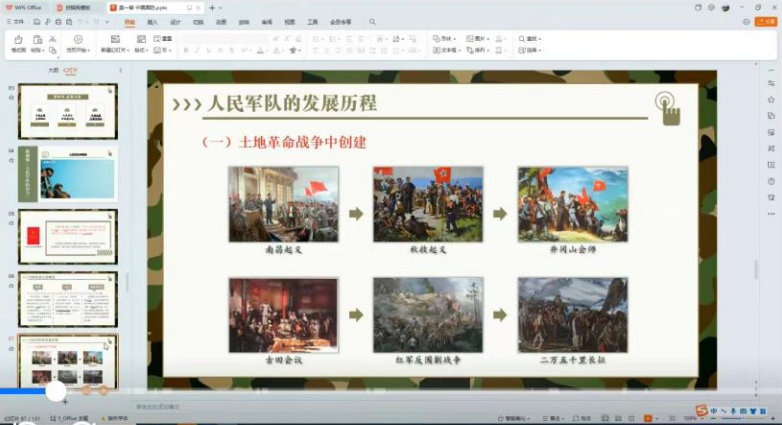Click the copy icon below scissors
The height and width of the screenshot is (425, 782).
tap(53, 50)
